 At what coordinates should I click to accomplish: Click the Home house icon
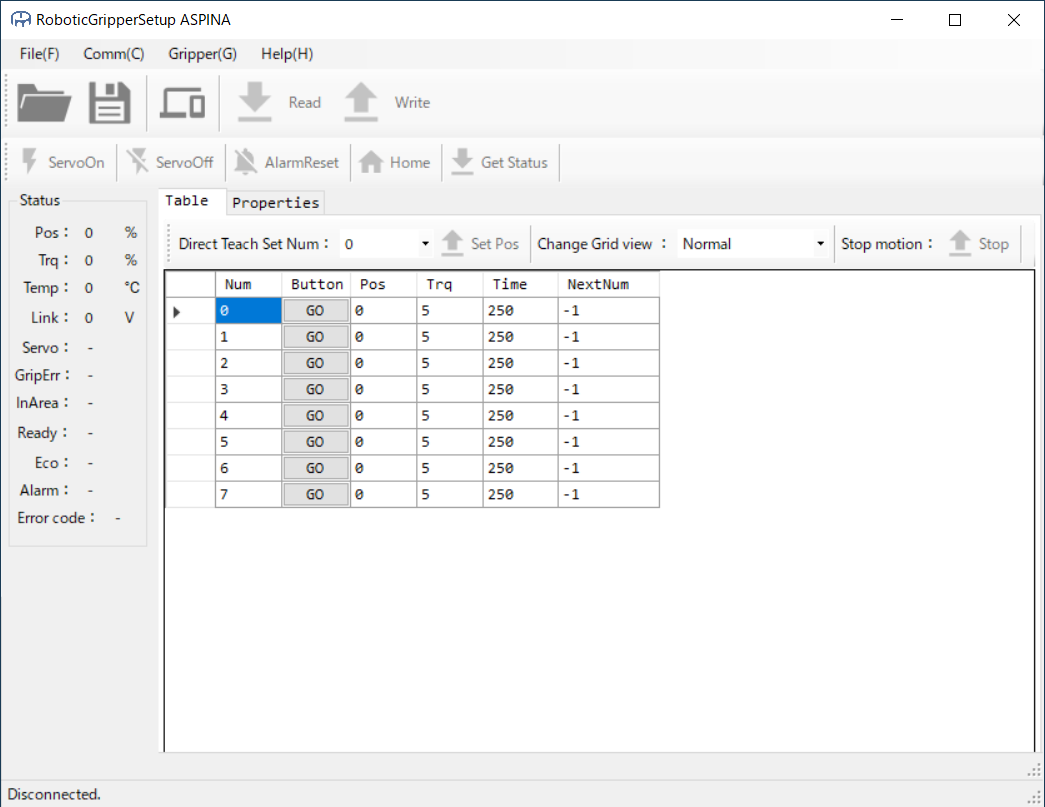pos(371,162)
